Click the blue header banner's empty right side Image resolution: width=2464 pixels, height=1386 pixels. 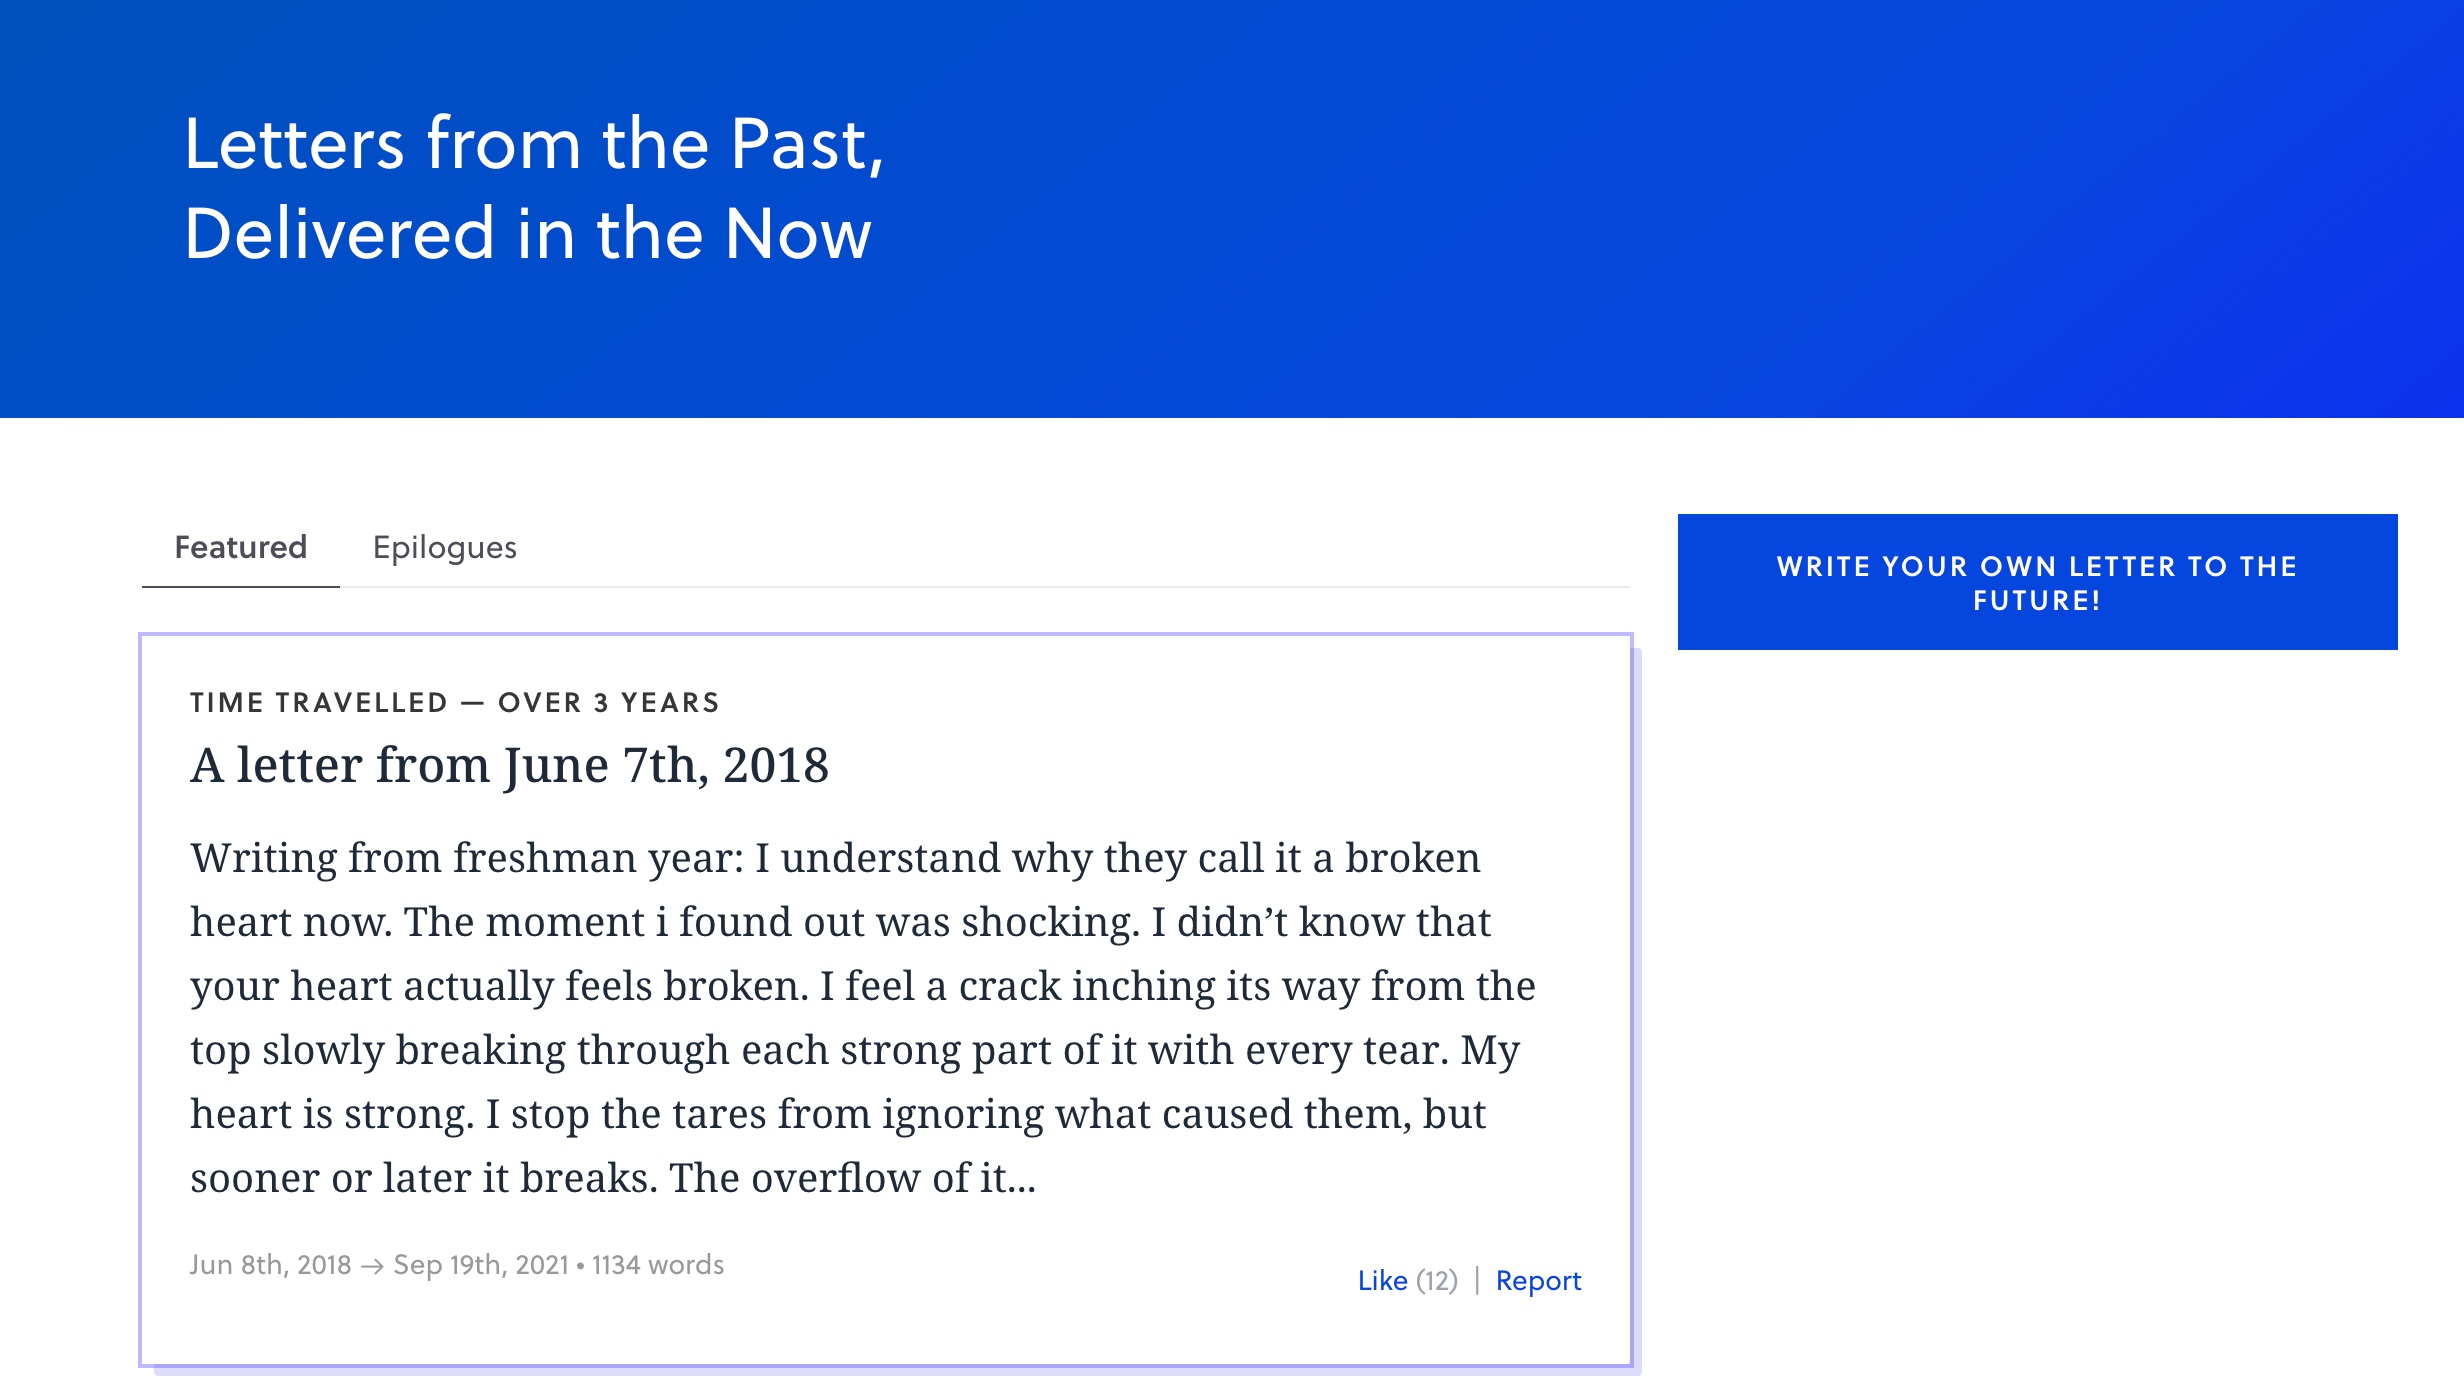point(1800,200)
